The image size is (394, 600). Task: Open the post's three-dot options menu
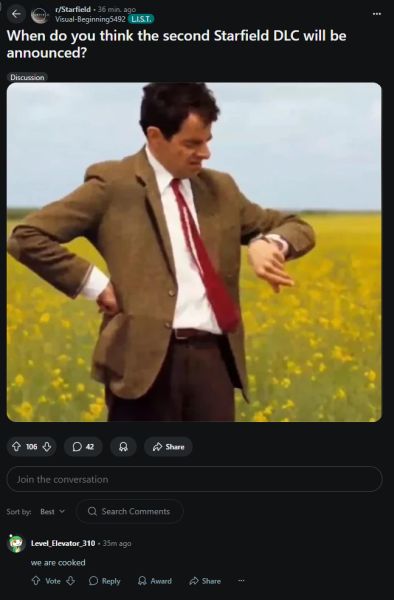pyautogui.click(x=377, y=14)
